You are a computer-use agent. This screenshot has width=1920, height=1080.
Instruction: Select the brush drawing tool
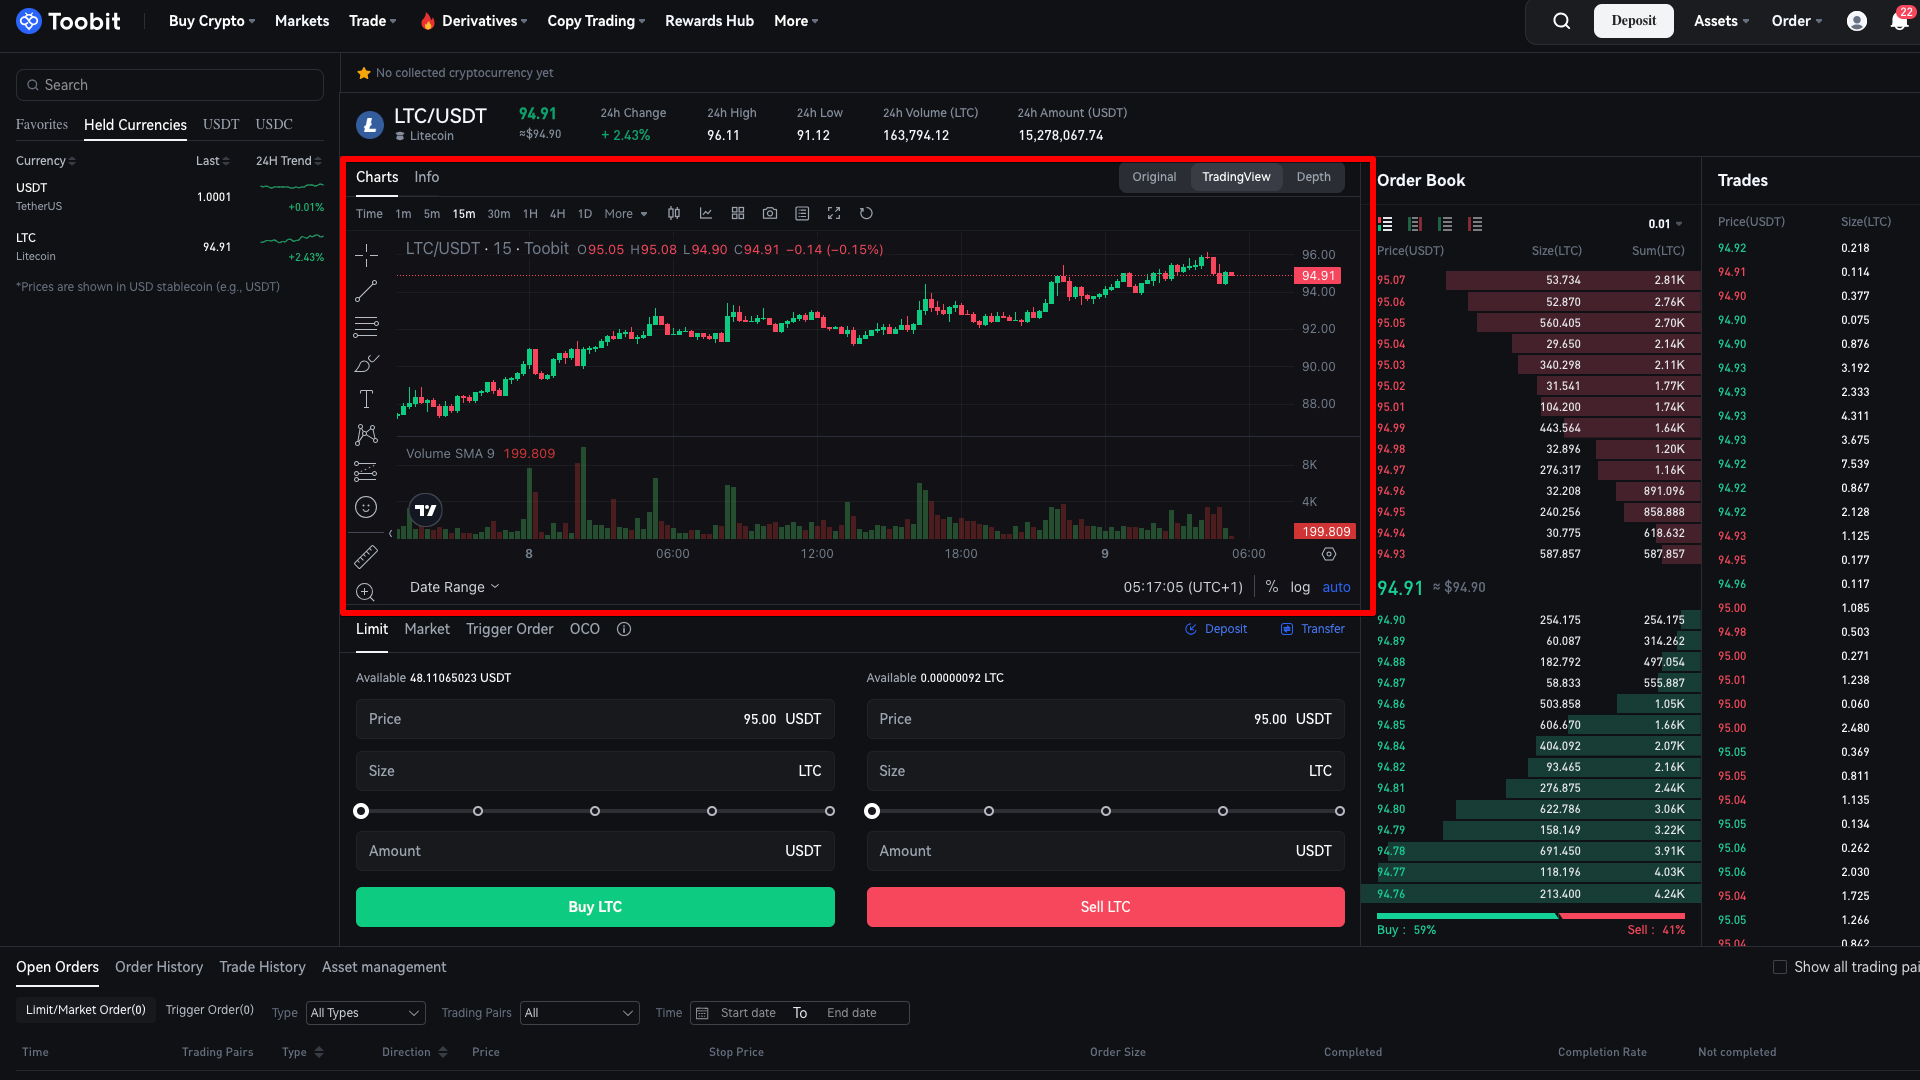(366, 363)
